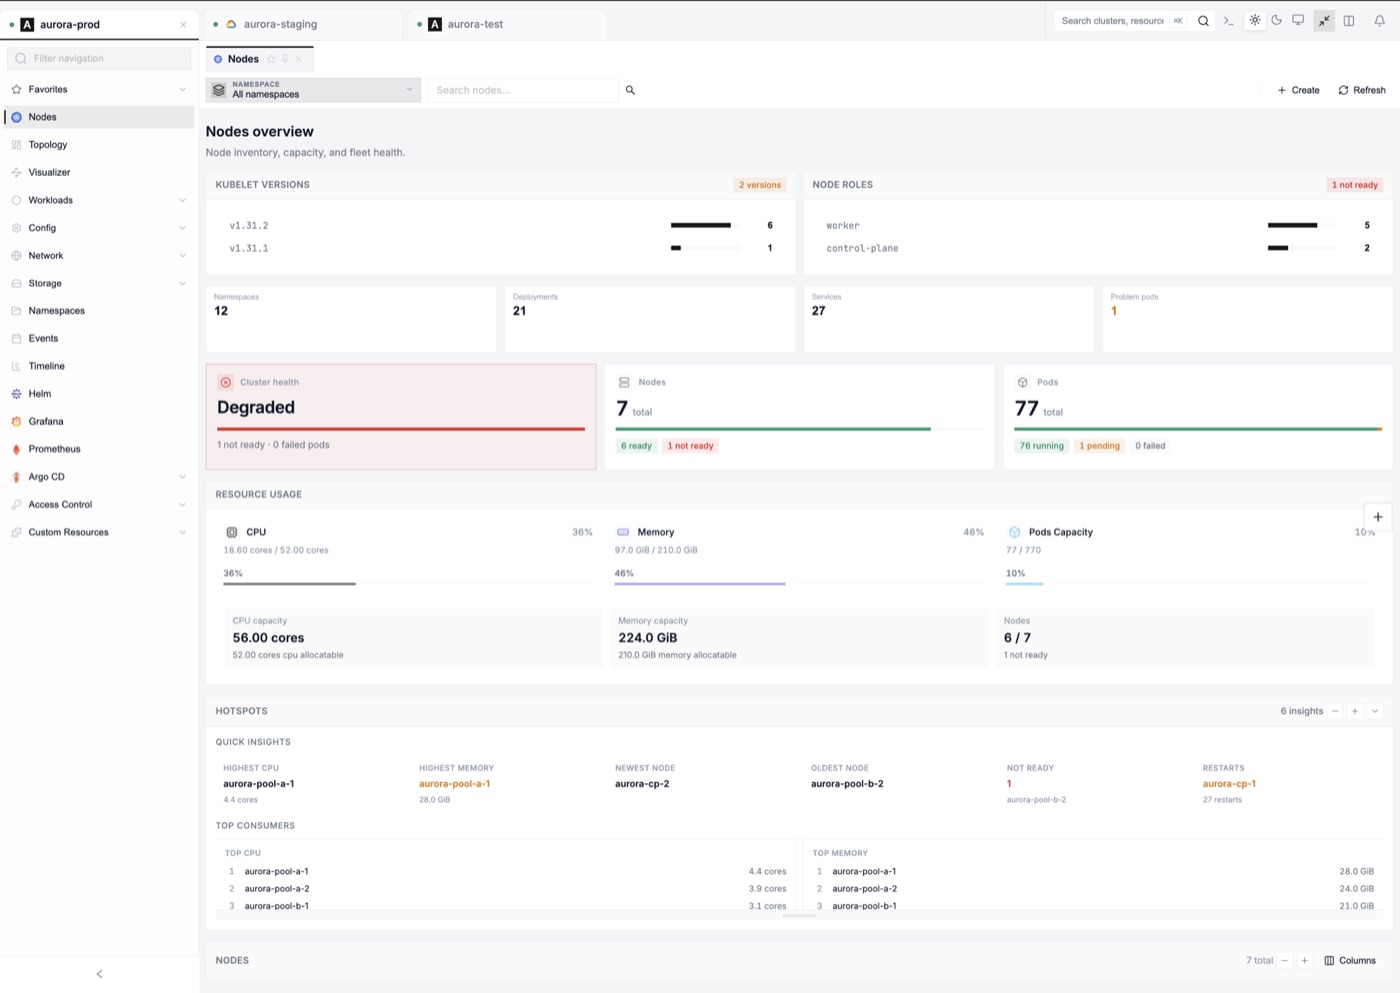Expand Favorites section
Screen dimensions: 1400x993
point(98,90)
